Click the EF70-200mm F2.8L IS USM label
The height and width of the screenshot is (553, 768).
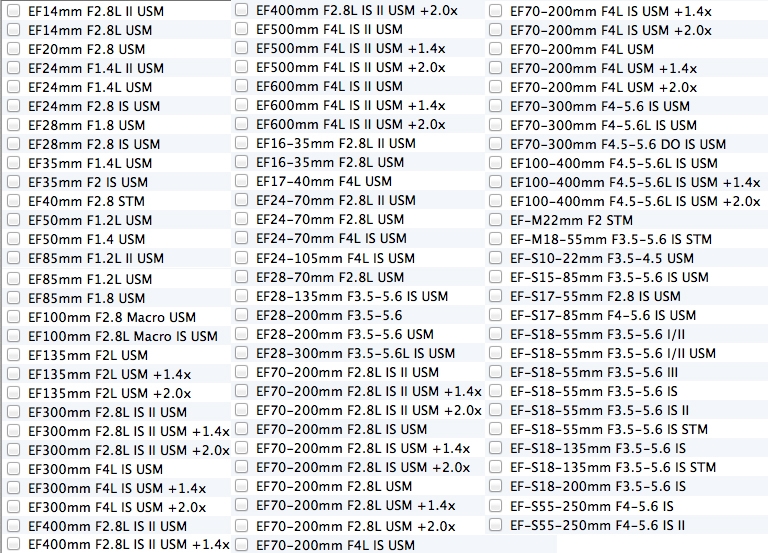[342, 429]
